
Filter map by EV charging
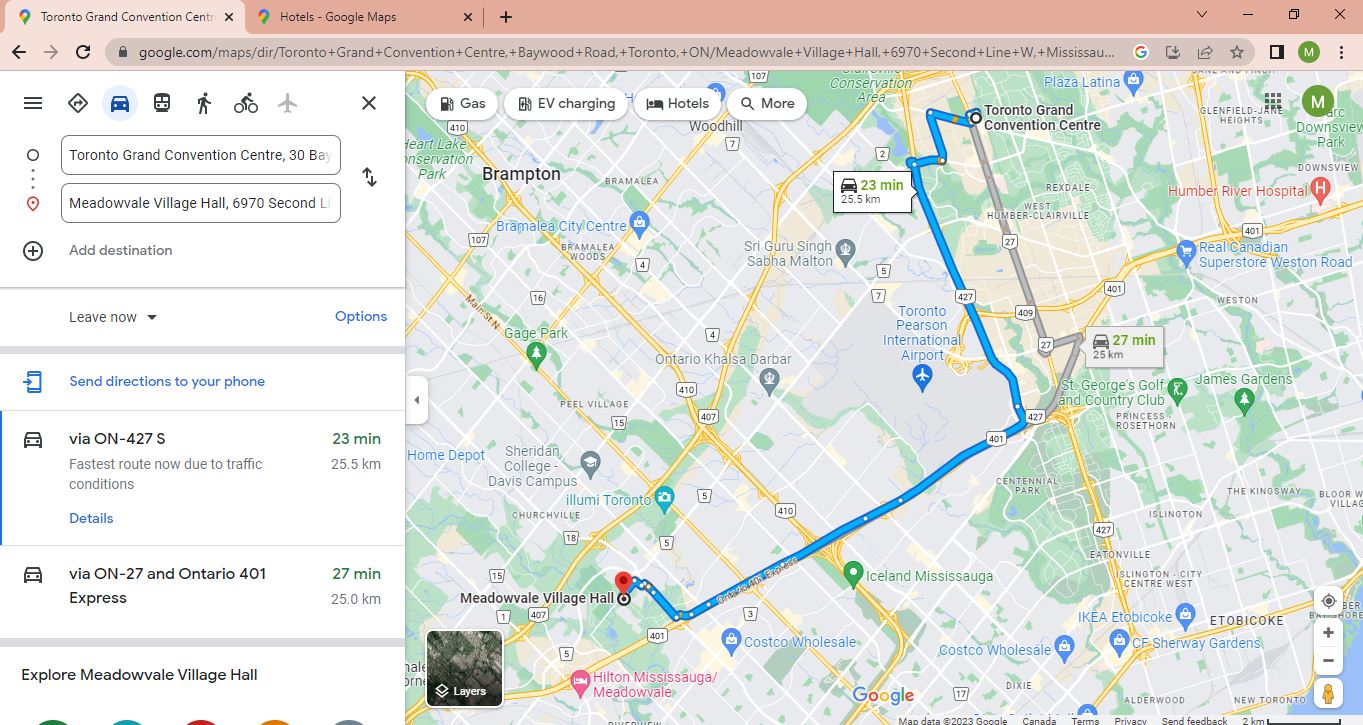(566, 103)
